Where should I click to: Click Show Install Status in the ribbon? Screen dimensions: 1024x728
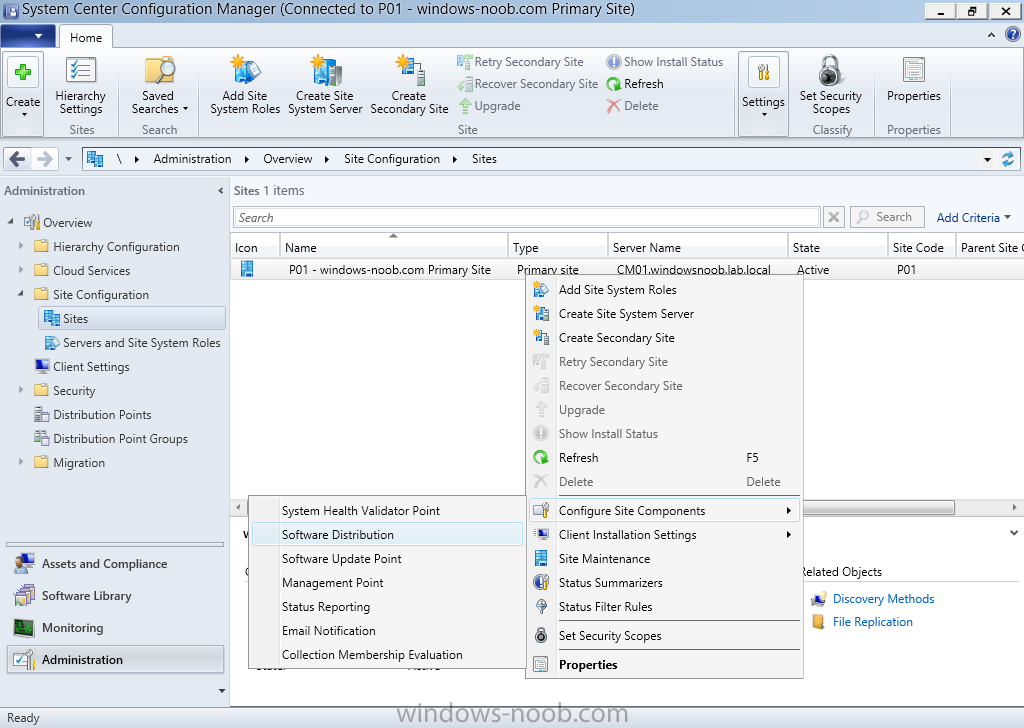click(x=665, y=62)
